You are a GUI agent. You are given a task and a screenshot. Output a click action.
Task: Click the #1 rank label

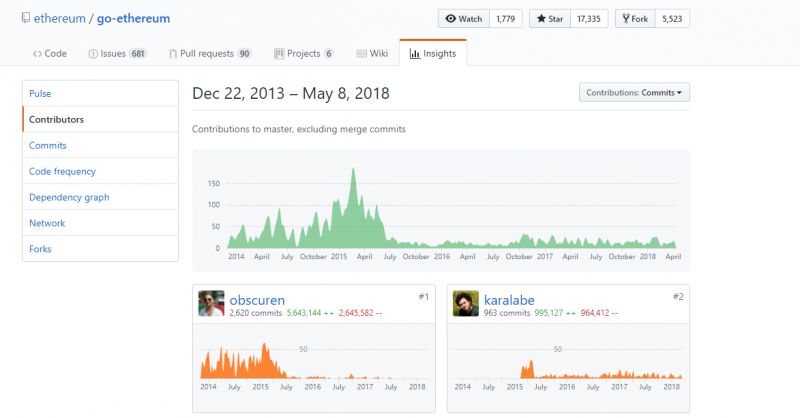pos(423,297)
